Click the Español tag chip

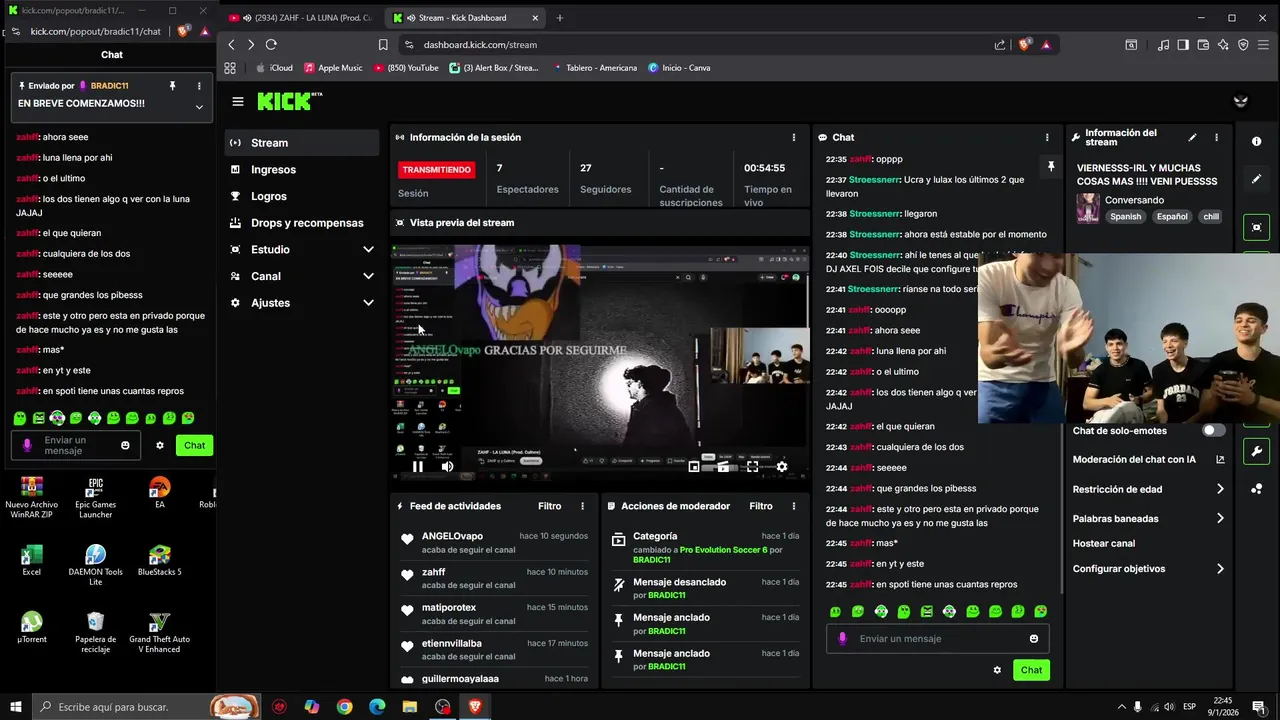(1172, 217)
